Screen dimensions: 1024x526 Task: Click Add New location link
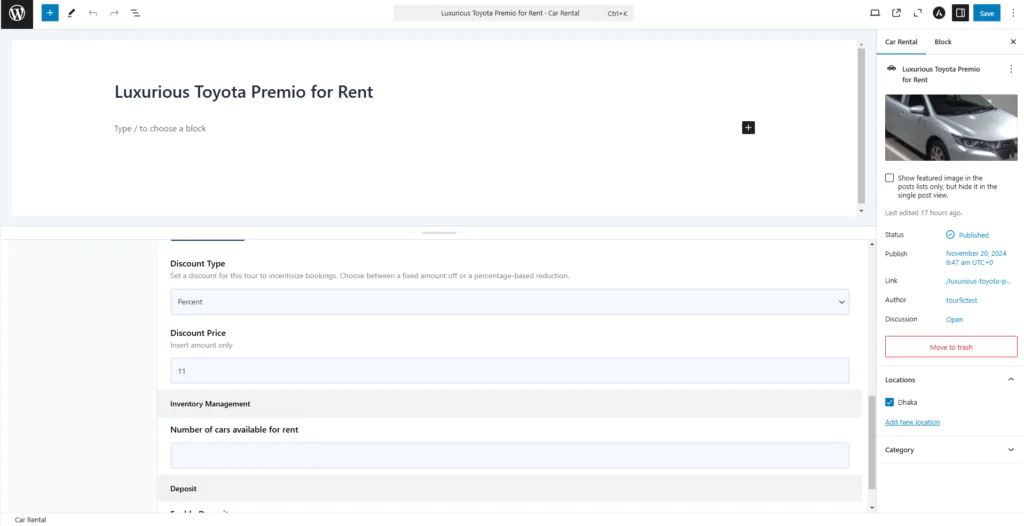tap(912, 422)
